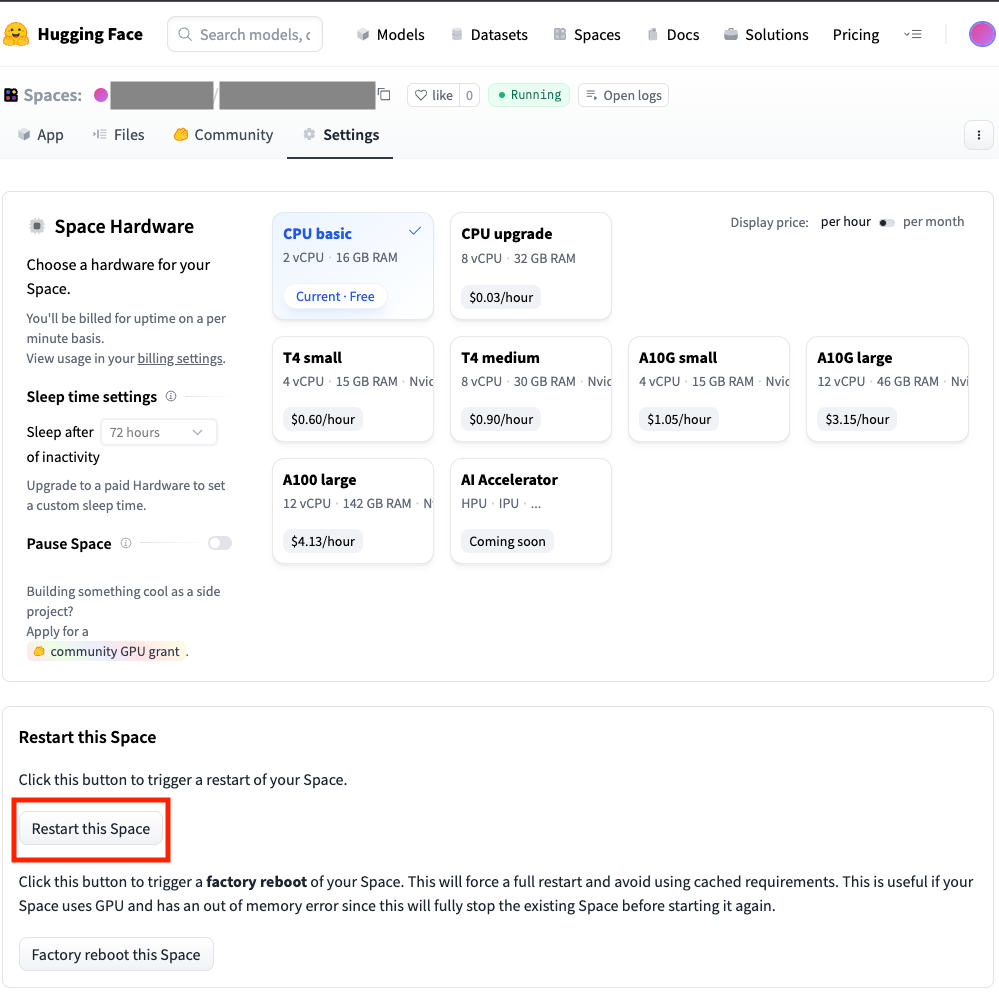Open the Sleep after 72 hours dropdown
The image size is (999, 997).
tap(158, 432)
